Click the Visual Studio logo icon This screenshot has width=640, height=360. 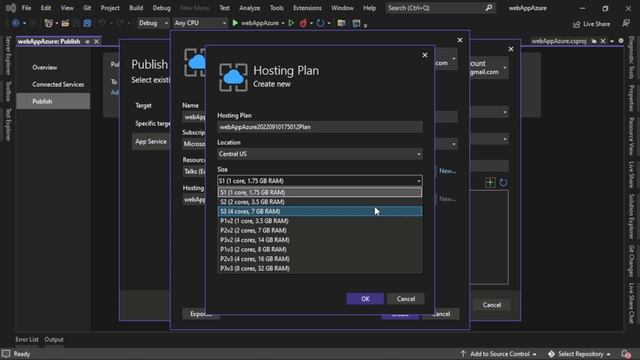point(11,8)
